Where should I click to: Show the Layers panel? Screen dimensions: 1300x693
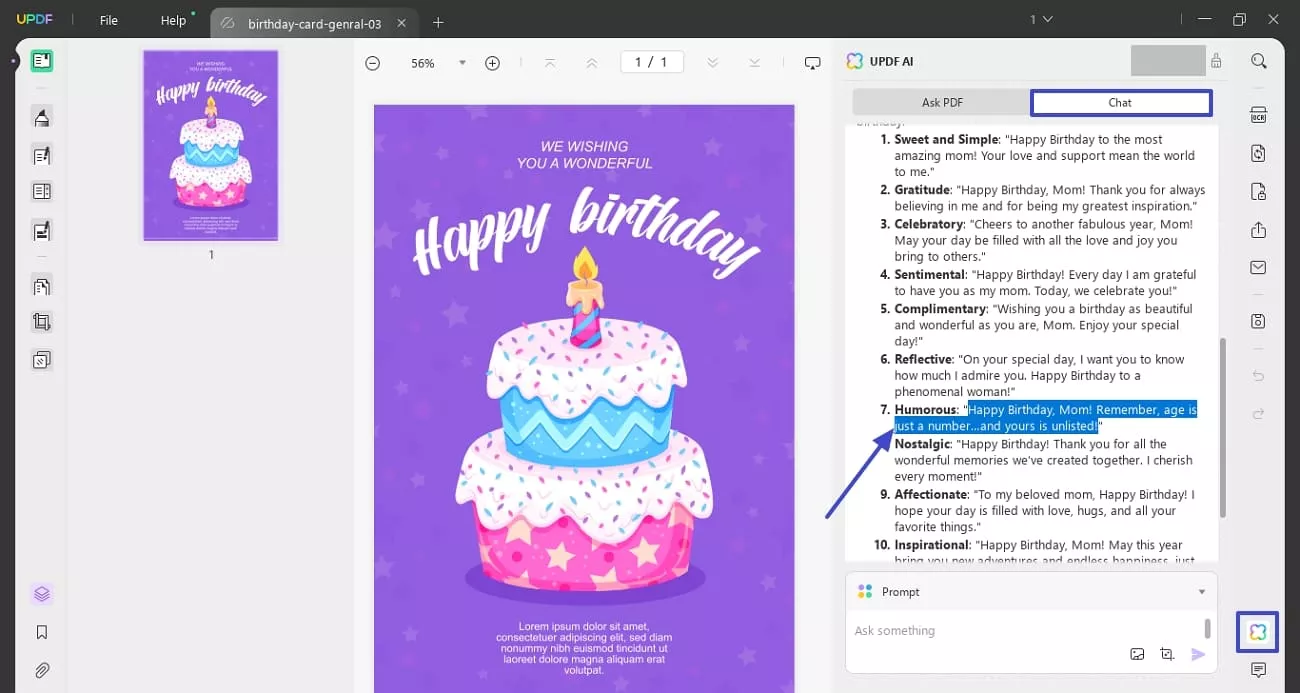(41, 594)
